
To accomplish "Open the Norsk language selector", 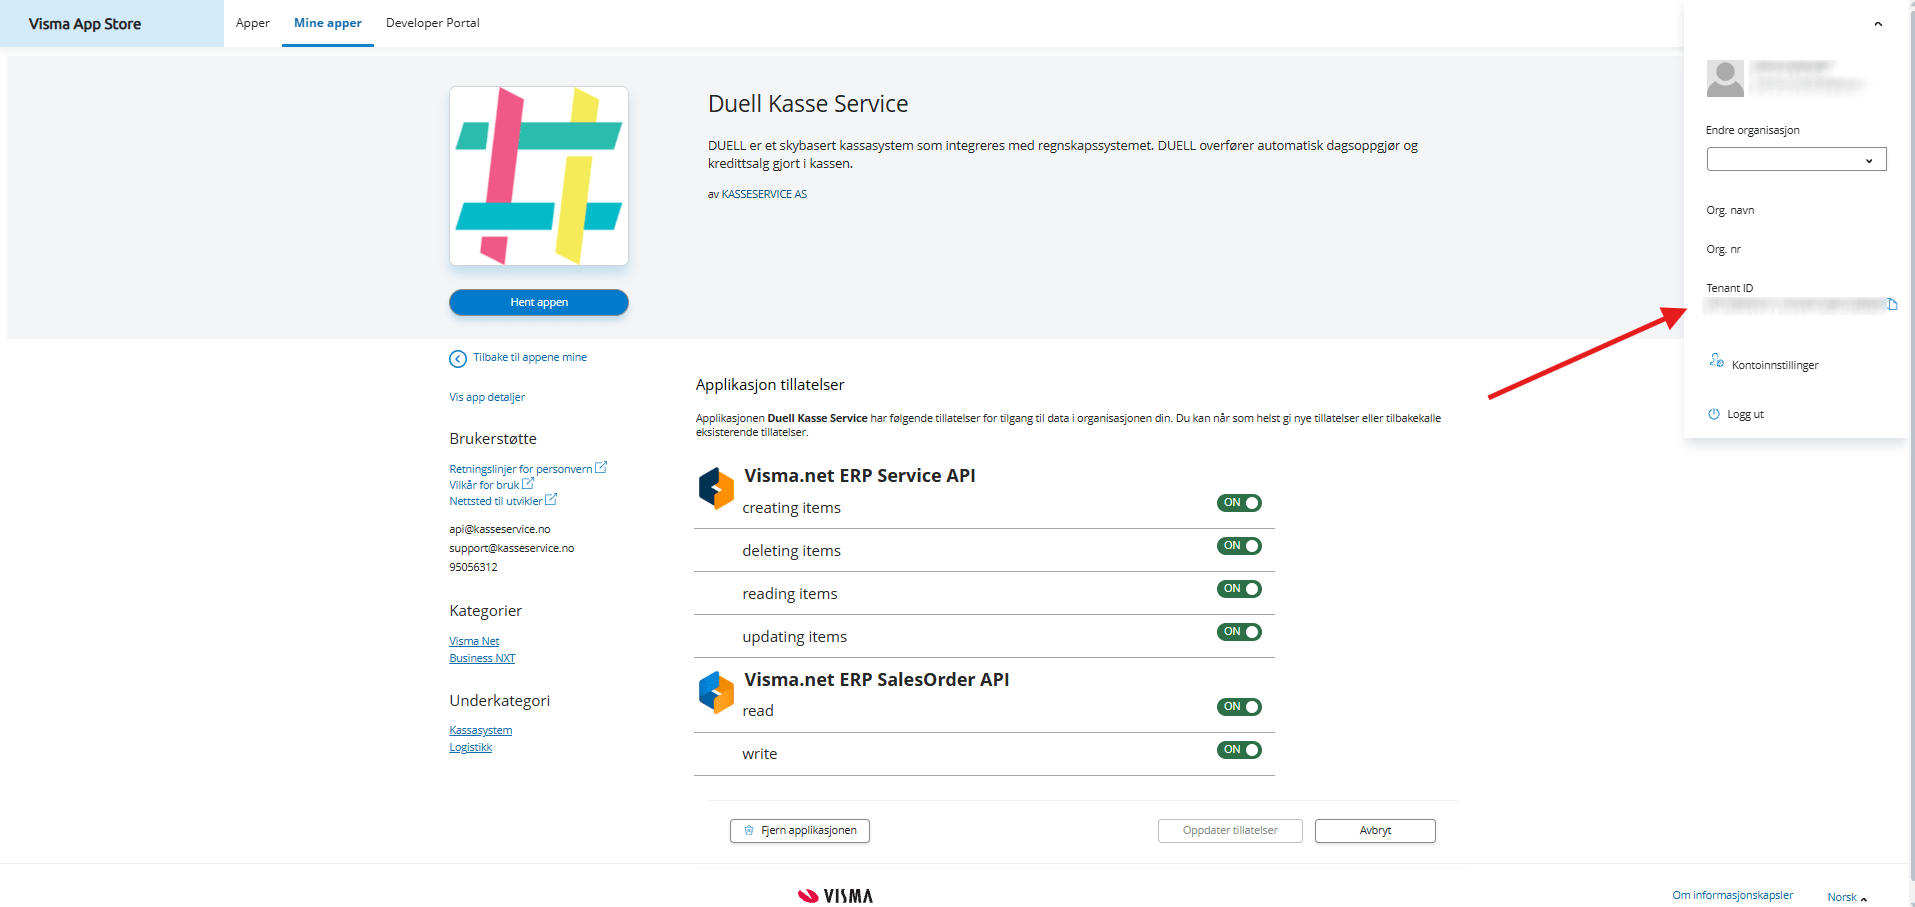I will click(x=1846, y=897).
